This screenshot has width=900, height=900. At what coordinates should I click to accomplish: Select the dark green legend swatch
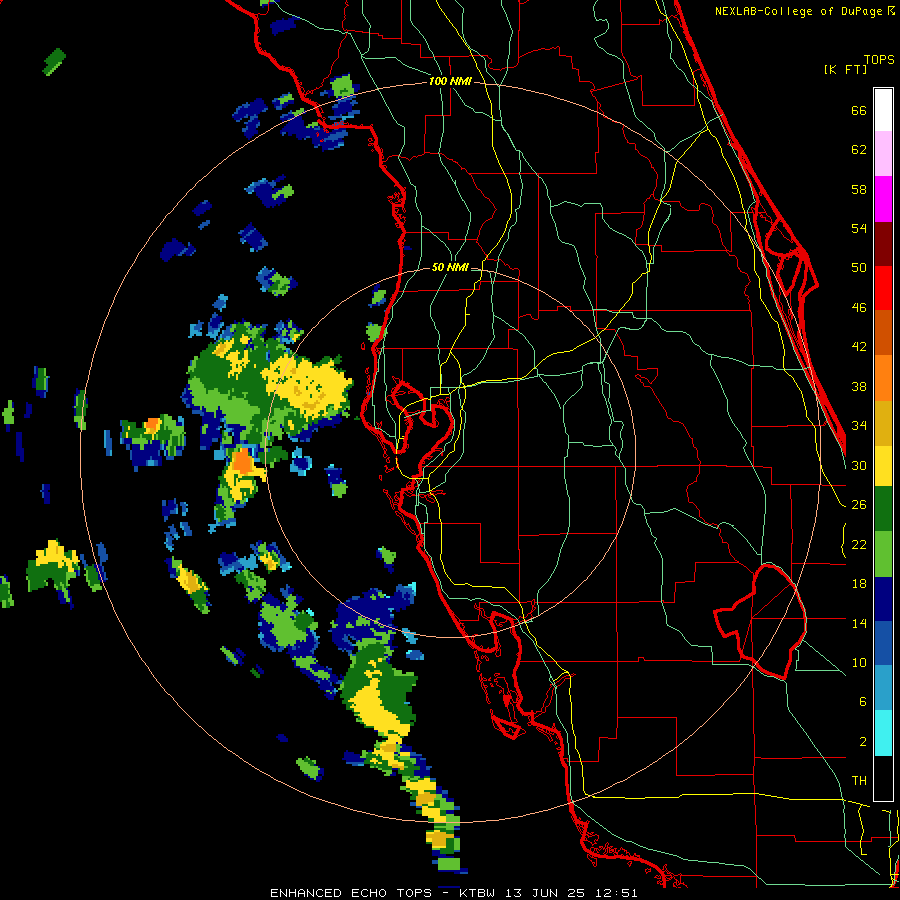(x=883, y=509)
